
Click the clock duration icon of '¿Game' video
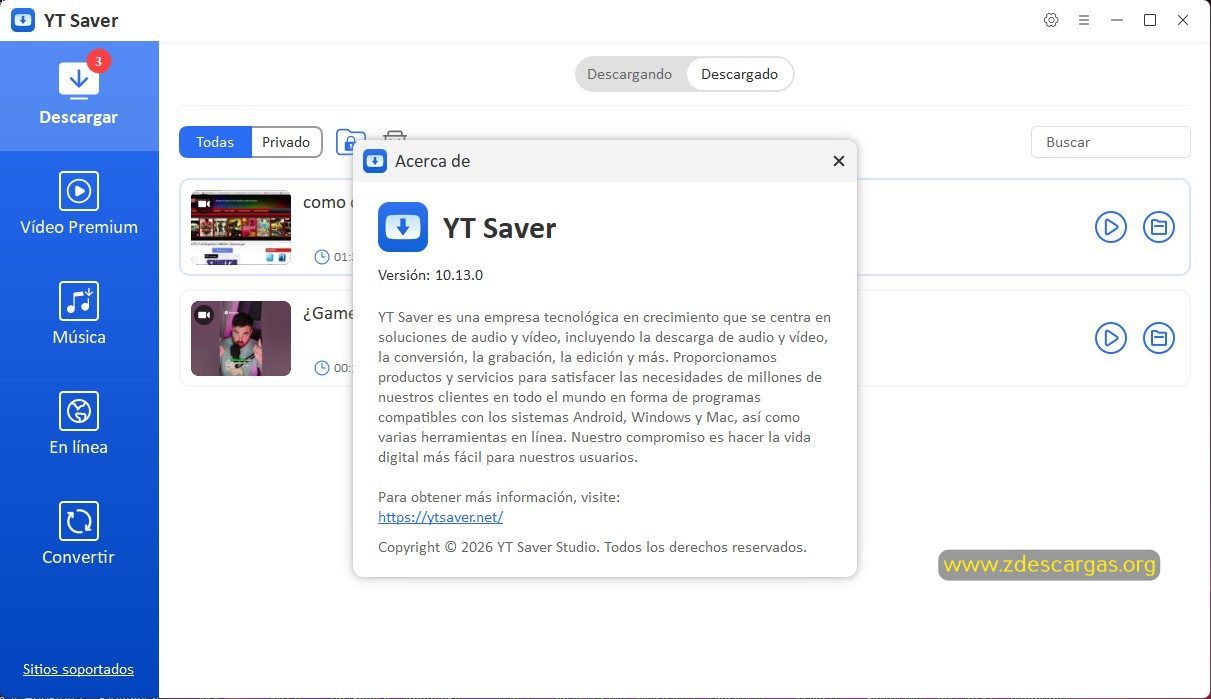click(x=322, y=368)
